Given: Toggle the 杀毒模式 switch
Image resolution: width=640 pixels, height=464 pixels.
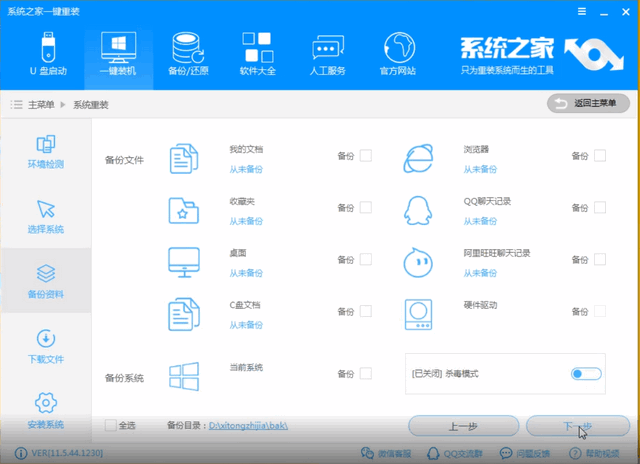Looking at the screenshot, I should [x=586, y=374].
